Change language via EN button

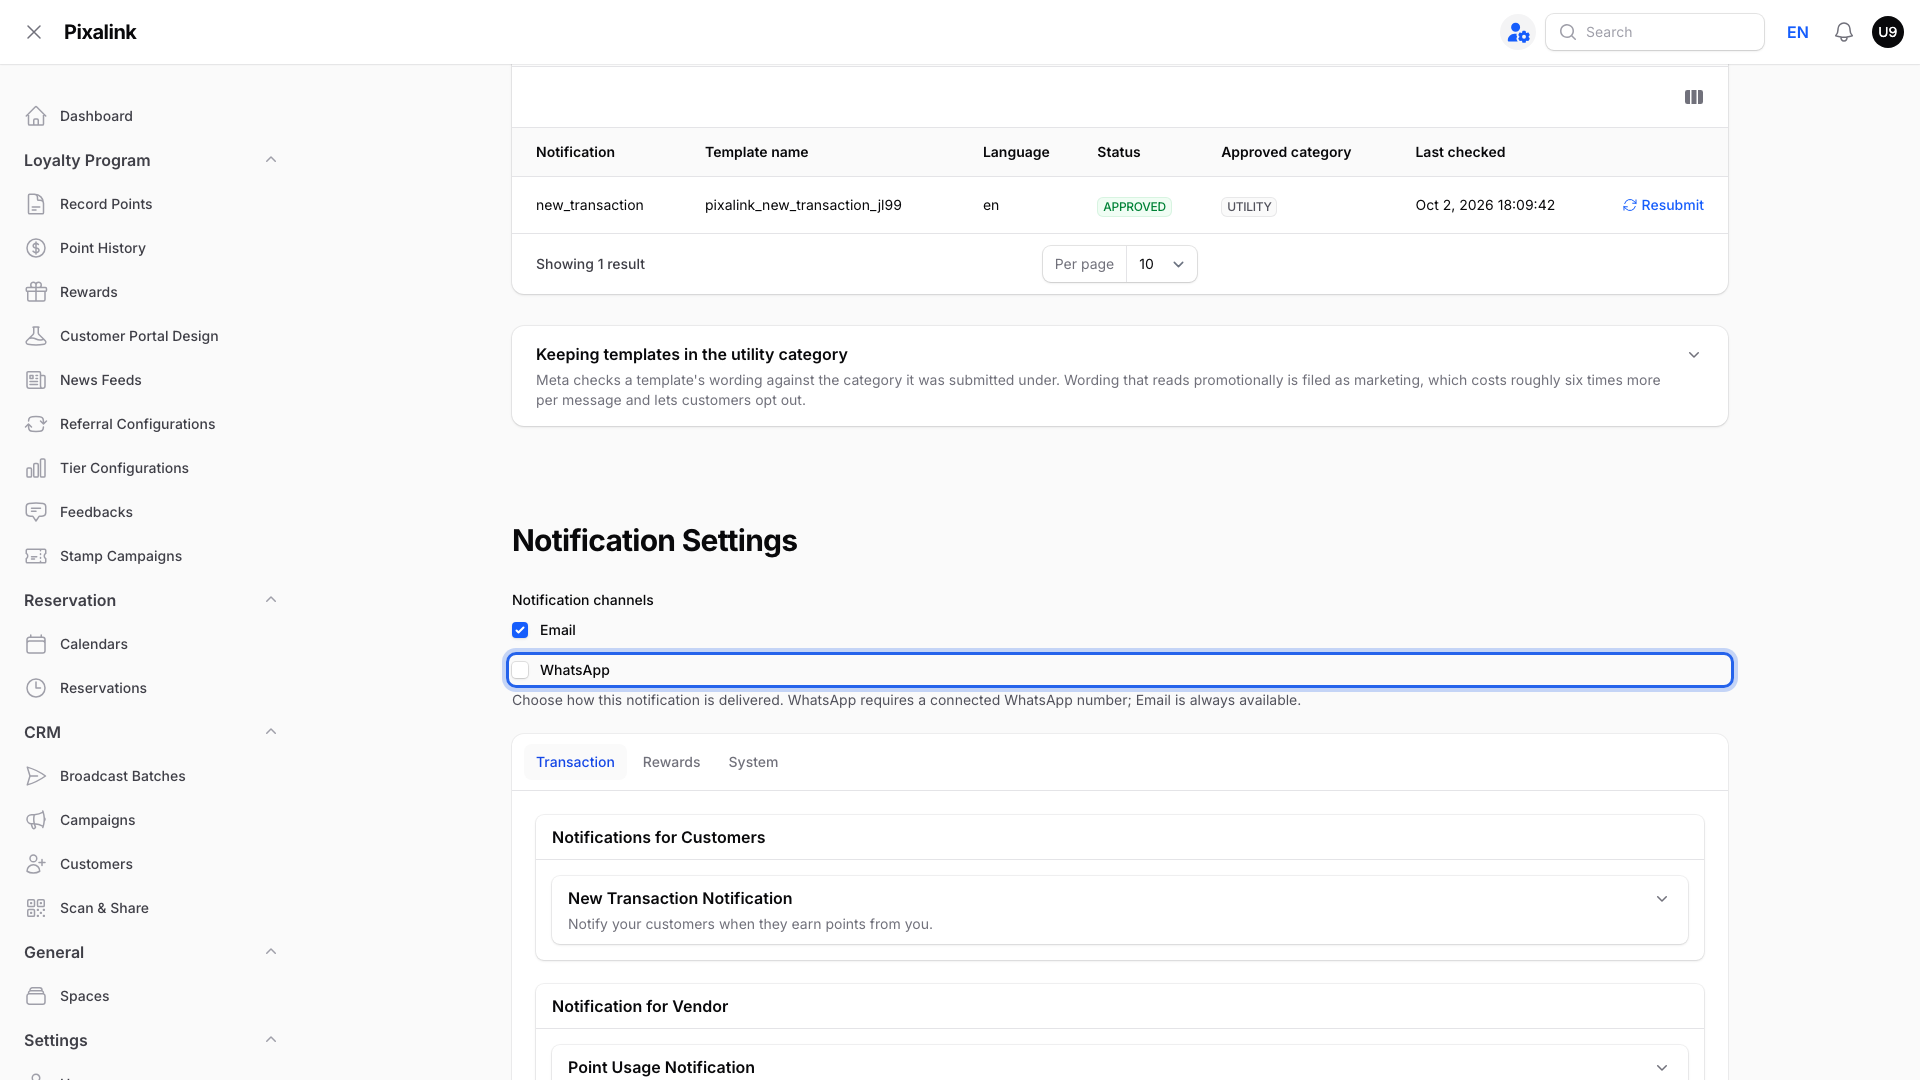coord(1798,32)
